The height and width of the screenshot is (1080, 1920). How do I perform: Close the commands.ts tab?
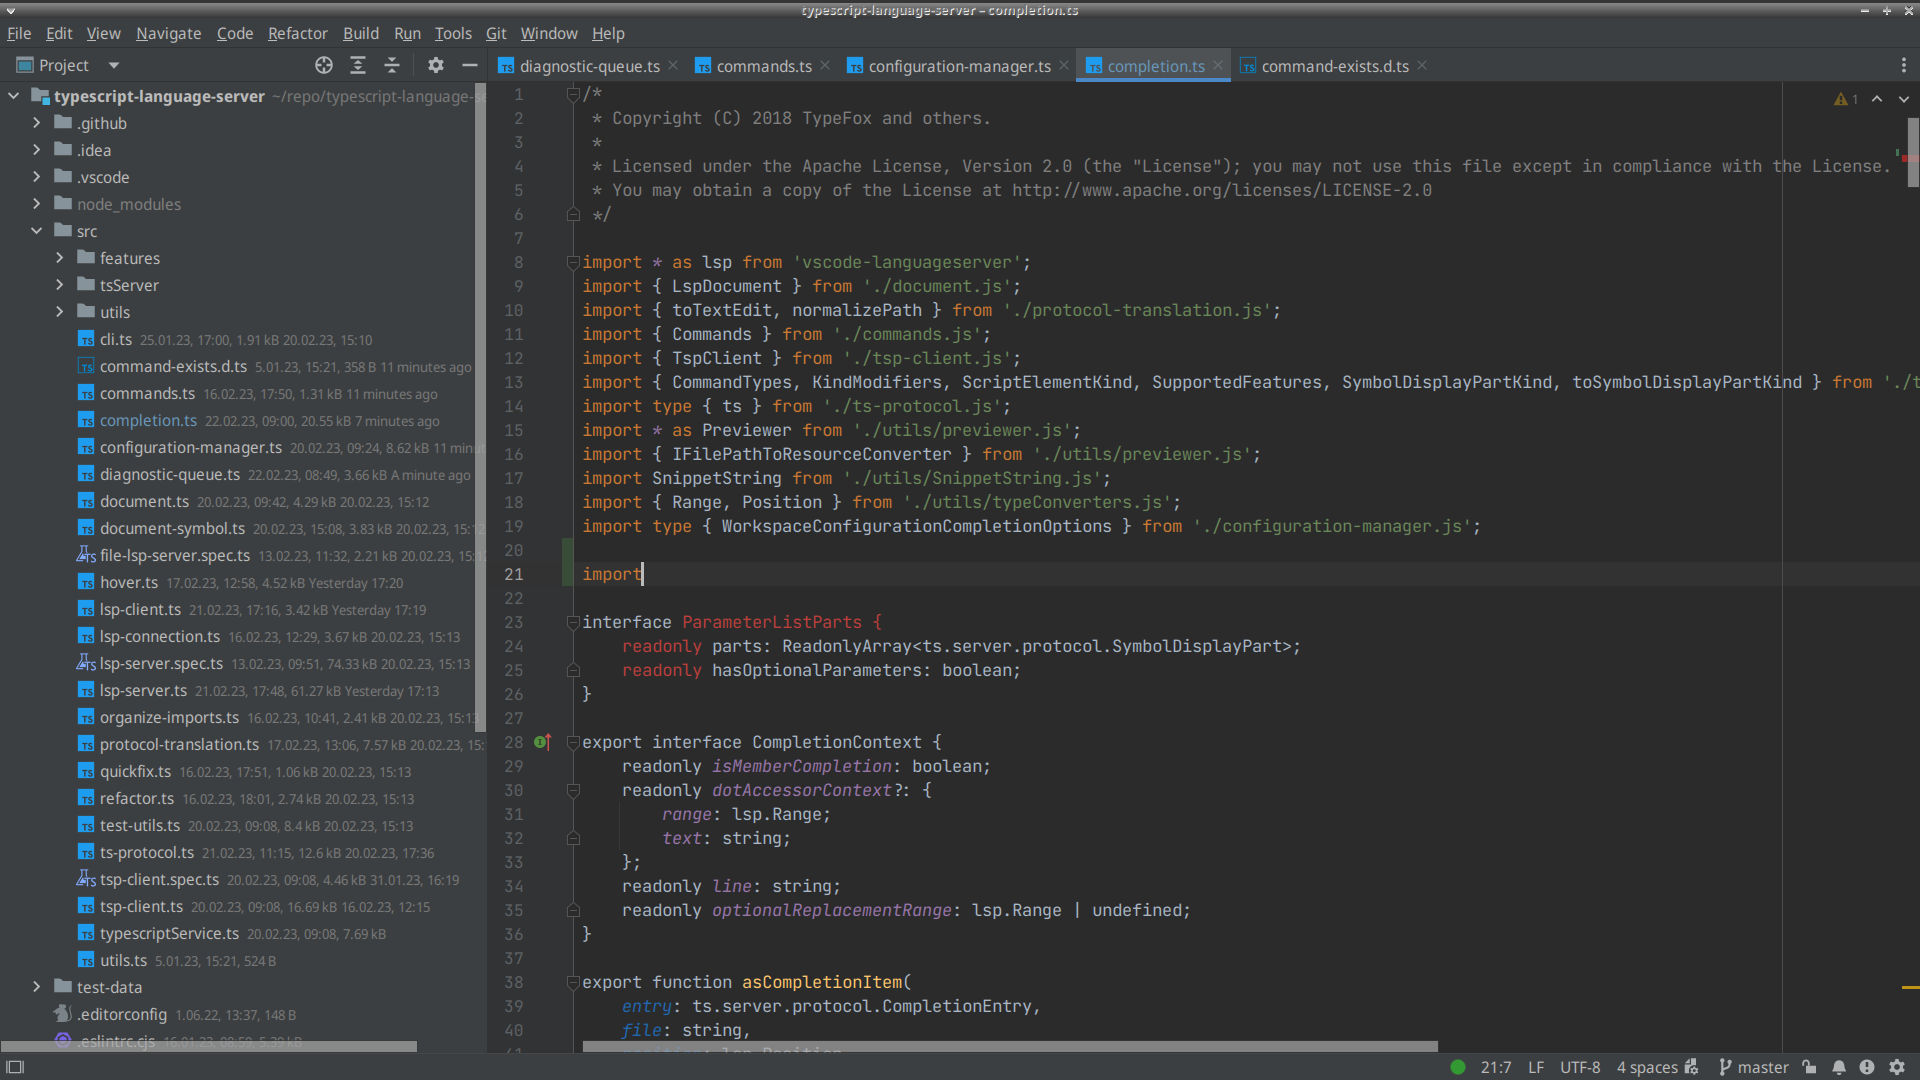[825, 65]
